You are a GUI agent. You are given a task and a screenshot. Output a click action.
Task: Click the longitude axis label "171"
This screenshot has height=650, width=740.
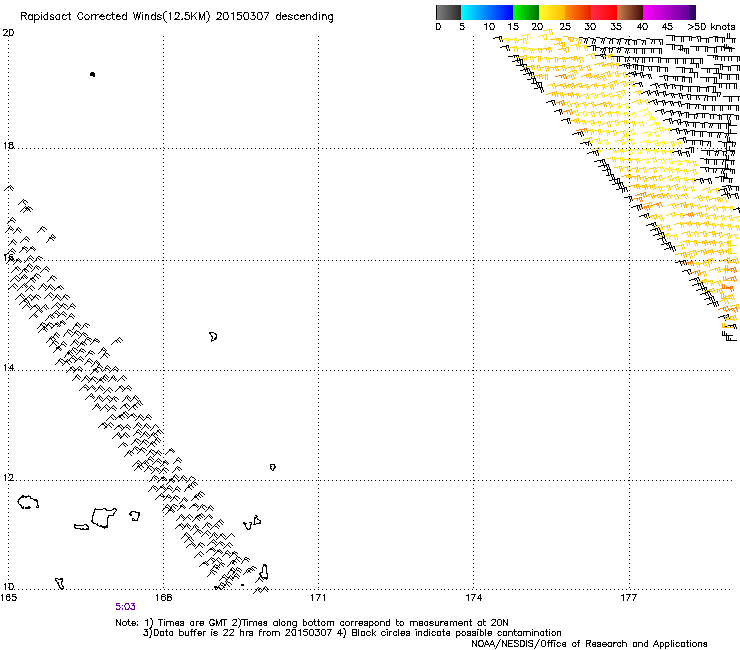tap(318, 598)
